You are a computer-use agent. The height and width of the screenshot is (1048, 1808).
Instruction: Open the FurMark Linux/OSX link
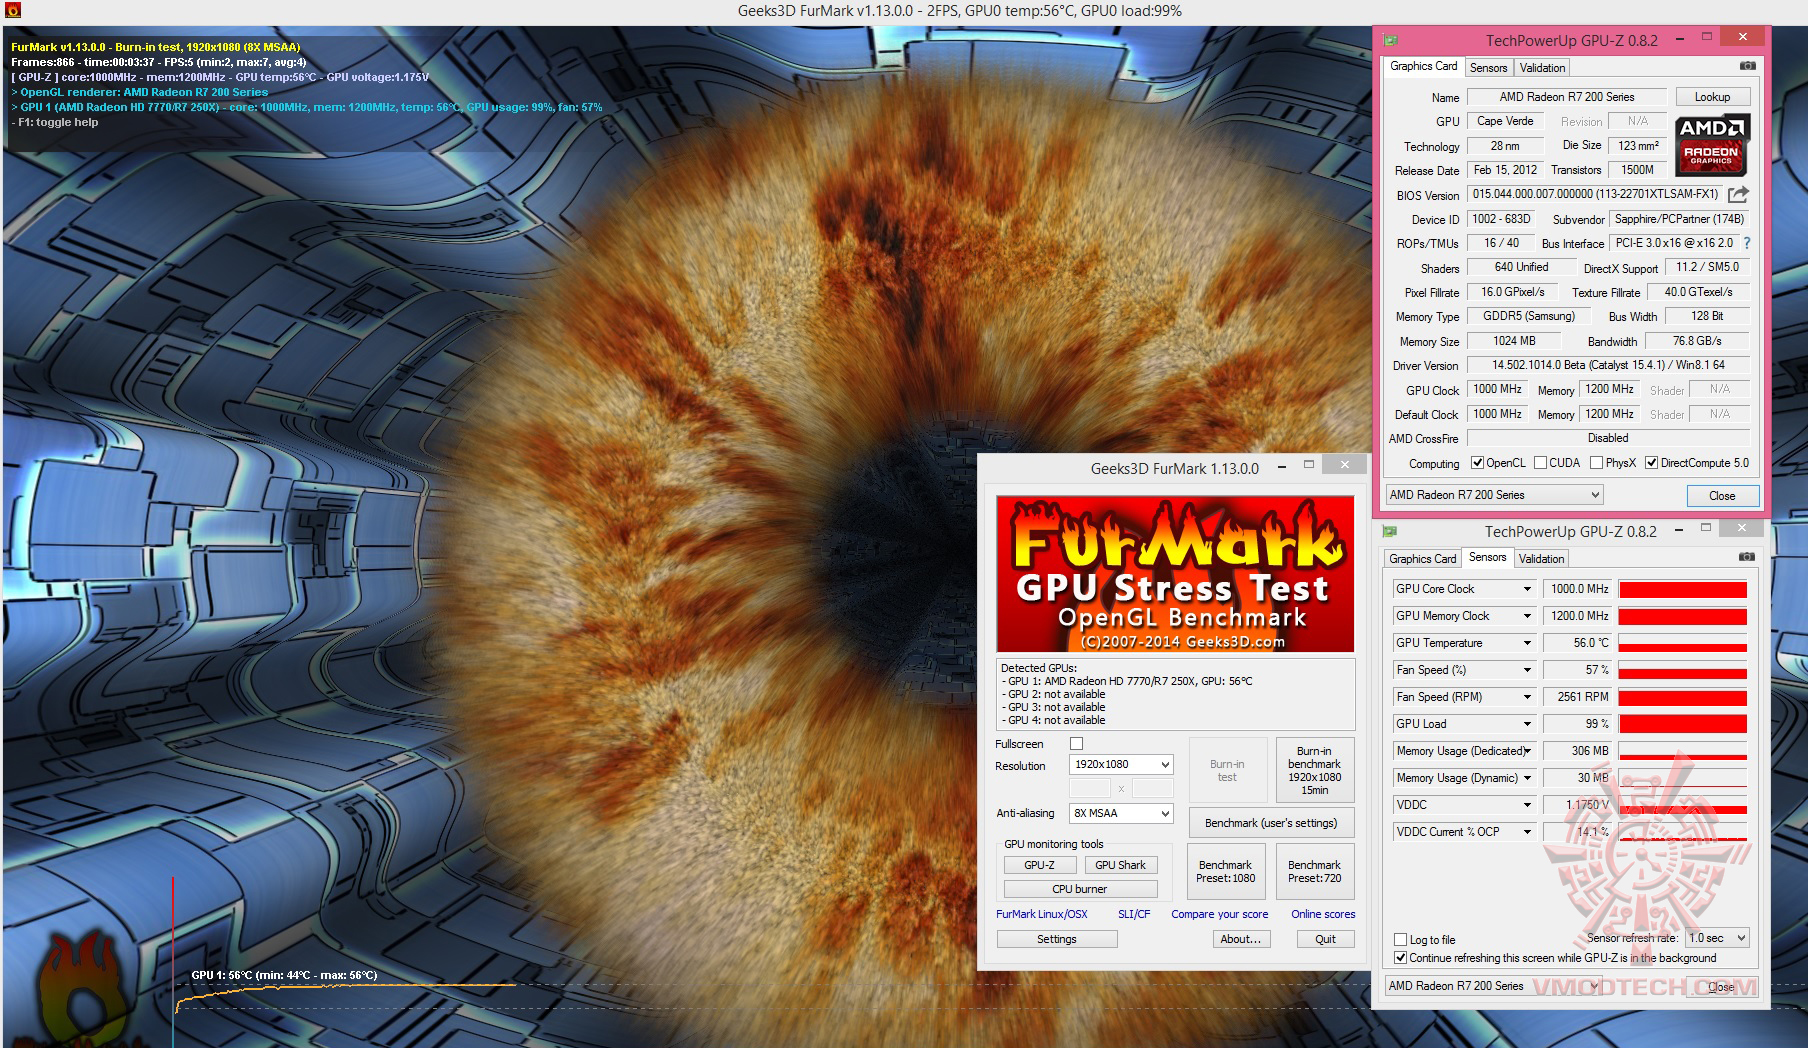(1042, 914)
